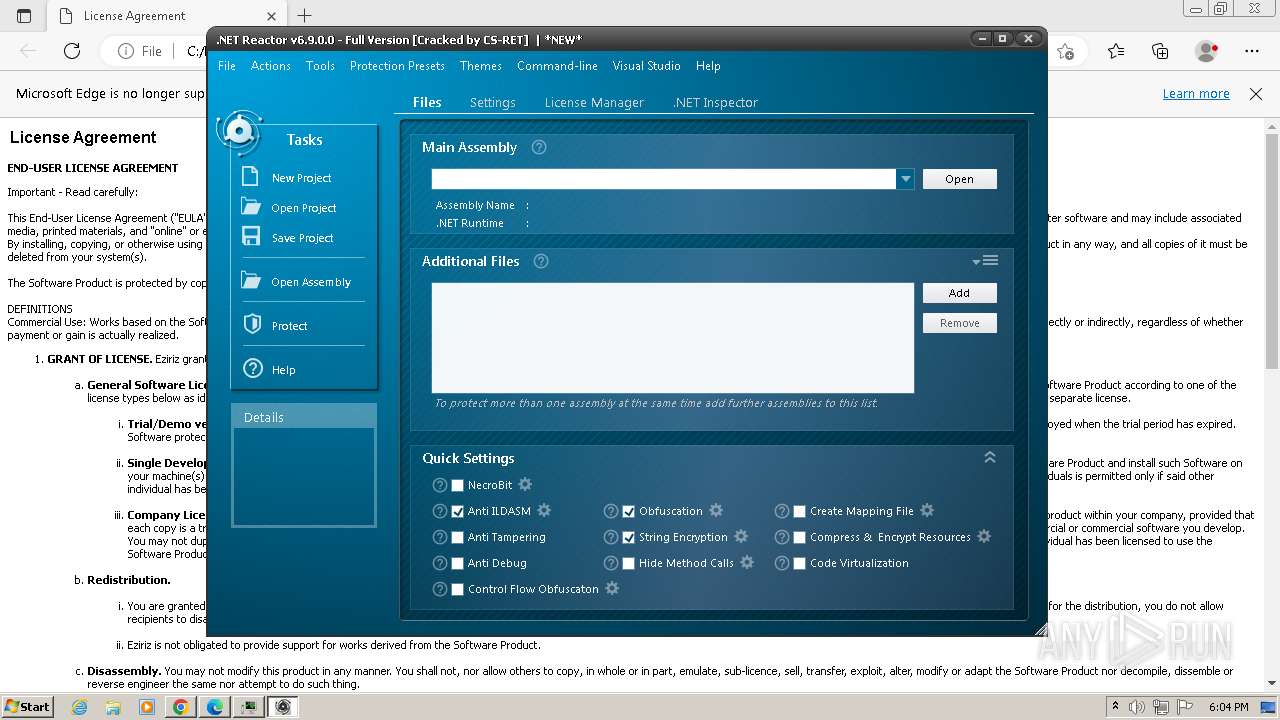Viewport: 1280px width, 720px height.
Task: Open String Encryption settings gear
Action: (741, 536)
